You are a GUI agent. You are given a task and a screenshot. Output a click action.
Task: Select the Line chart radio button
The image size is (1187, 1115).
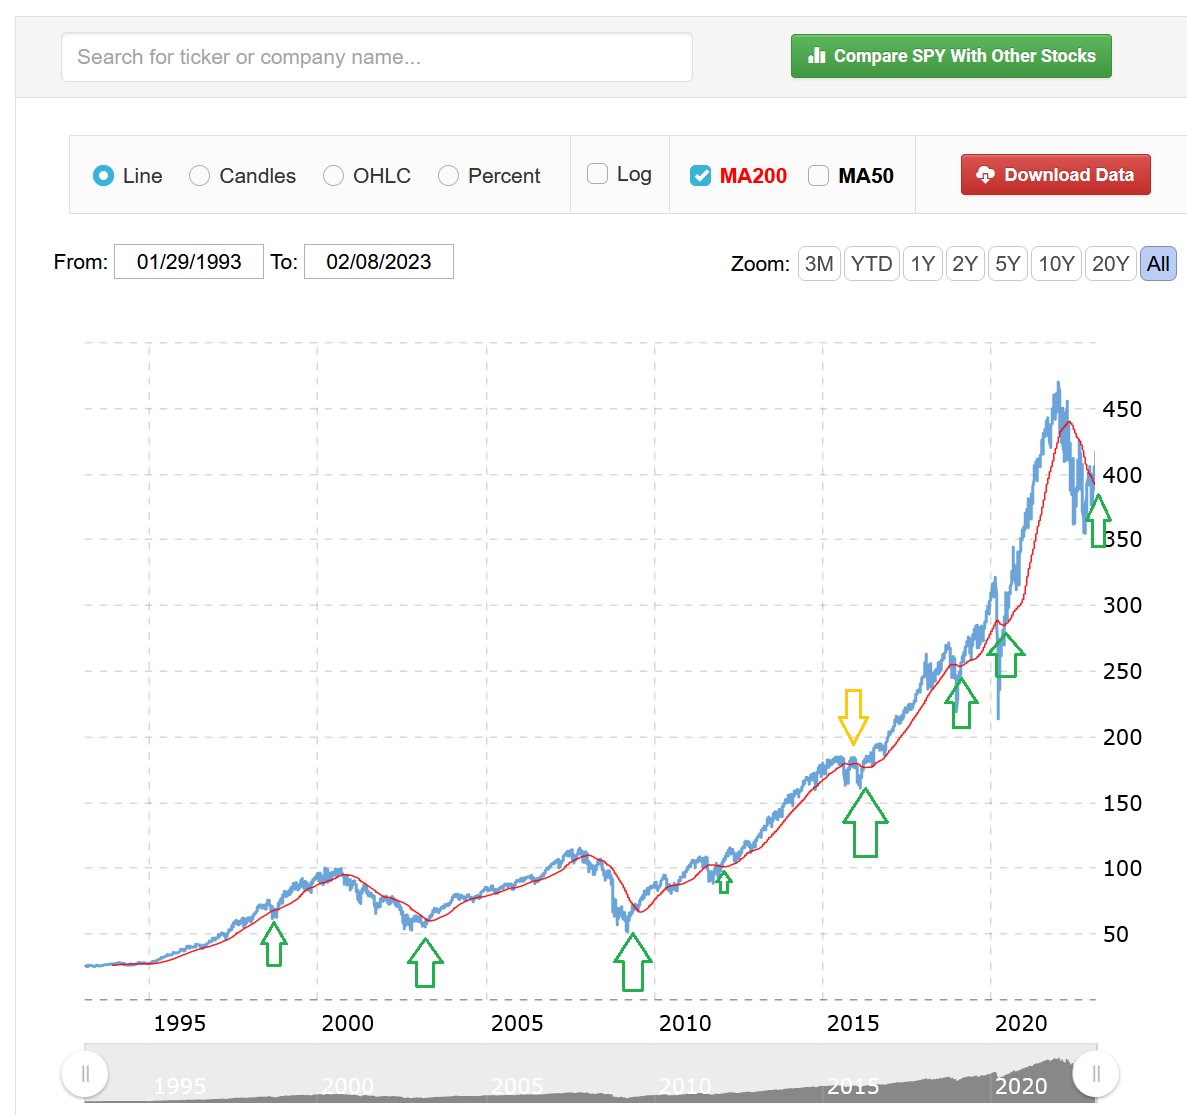point(103,176)
